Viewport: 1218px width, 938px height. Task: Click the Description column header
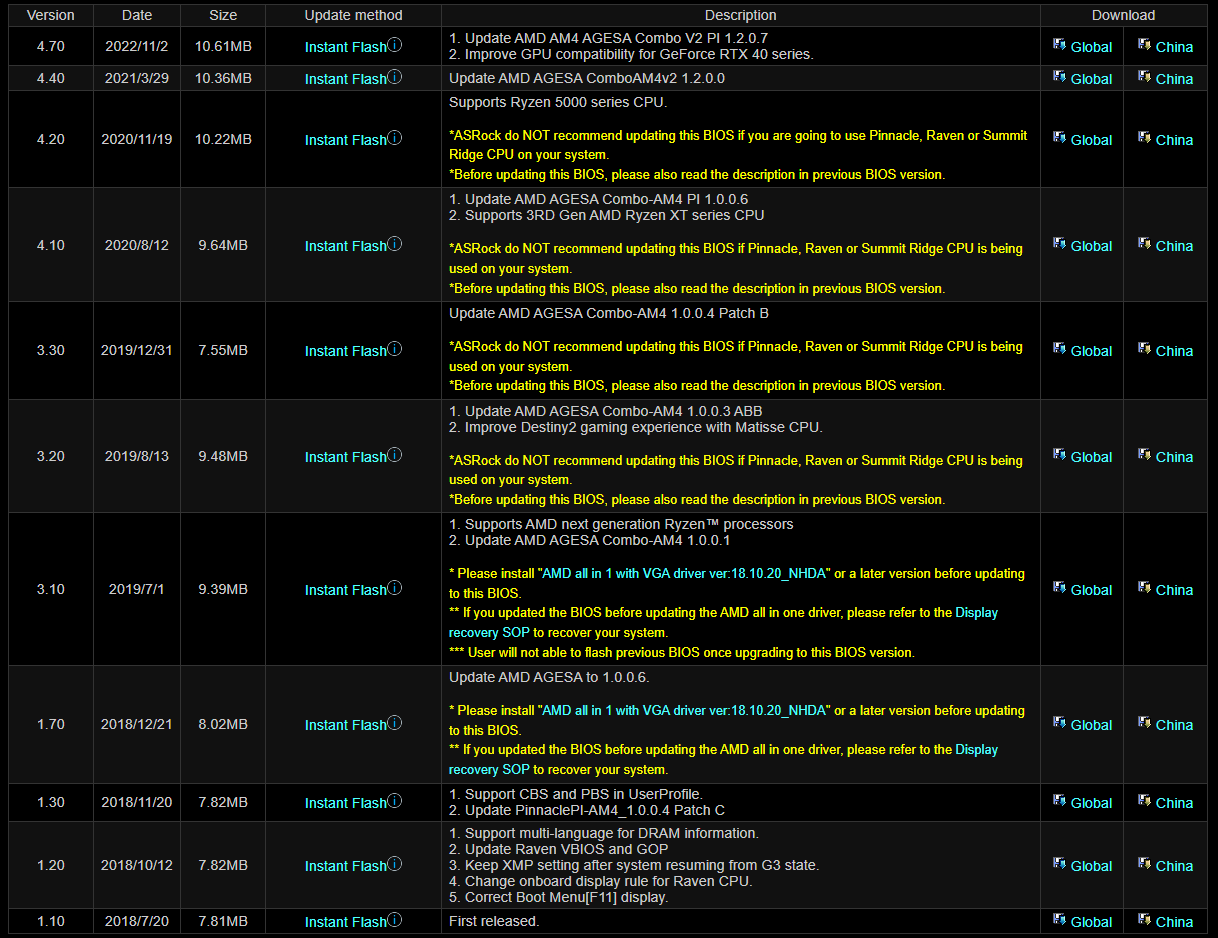[741, 15]
